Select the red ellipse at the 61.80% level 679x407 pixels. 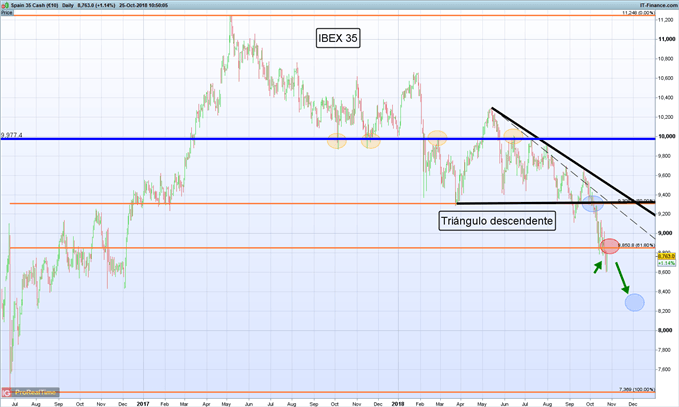610,246
